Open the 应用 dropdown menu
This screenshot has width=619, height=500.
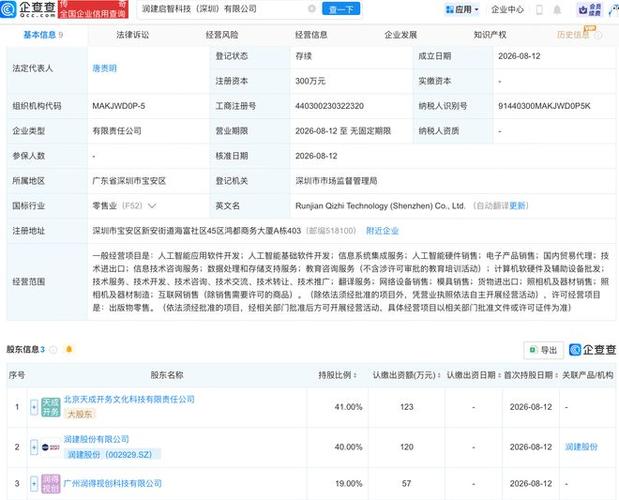(x=462, y=9)
